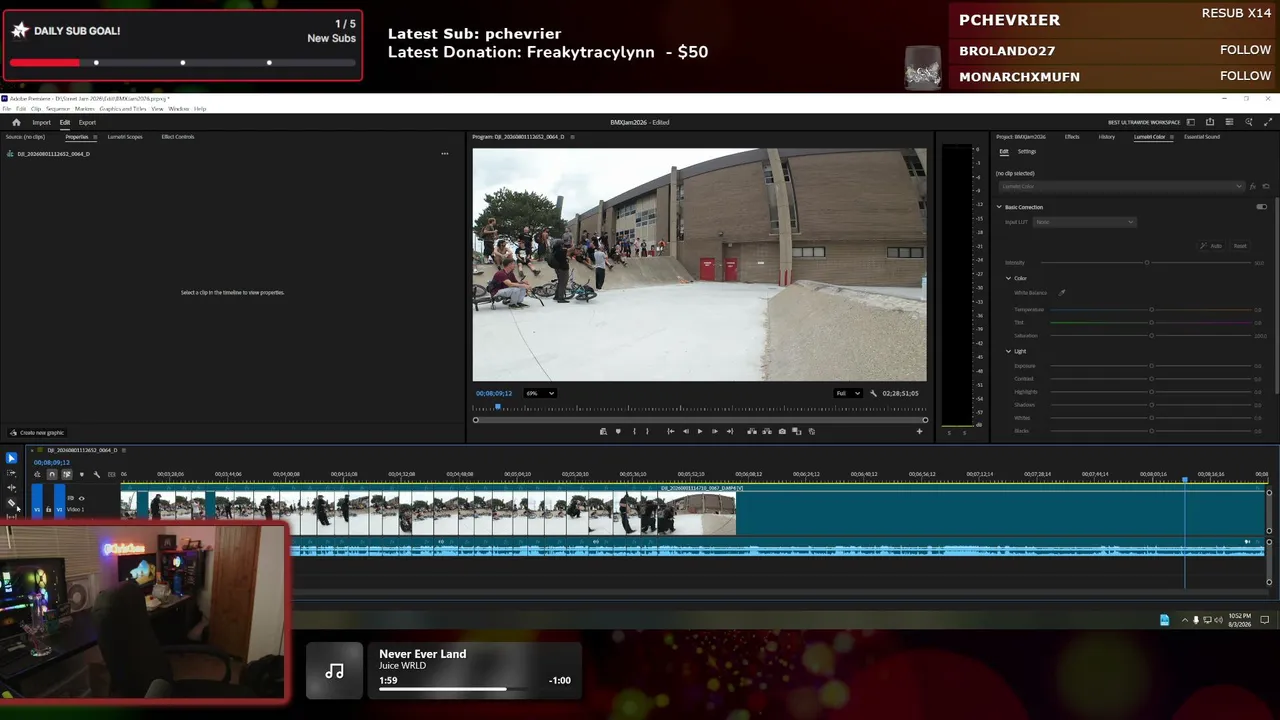Click Mark Out bracket in Program monitor

(x=647, y=431)
